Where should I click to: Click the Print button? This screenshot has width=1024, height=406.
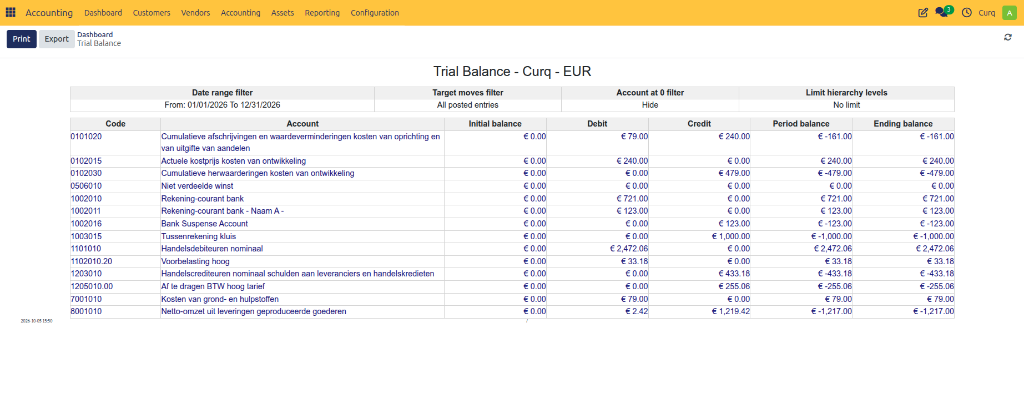[22, 39]
